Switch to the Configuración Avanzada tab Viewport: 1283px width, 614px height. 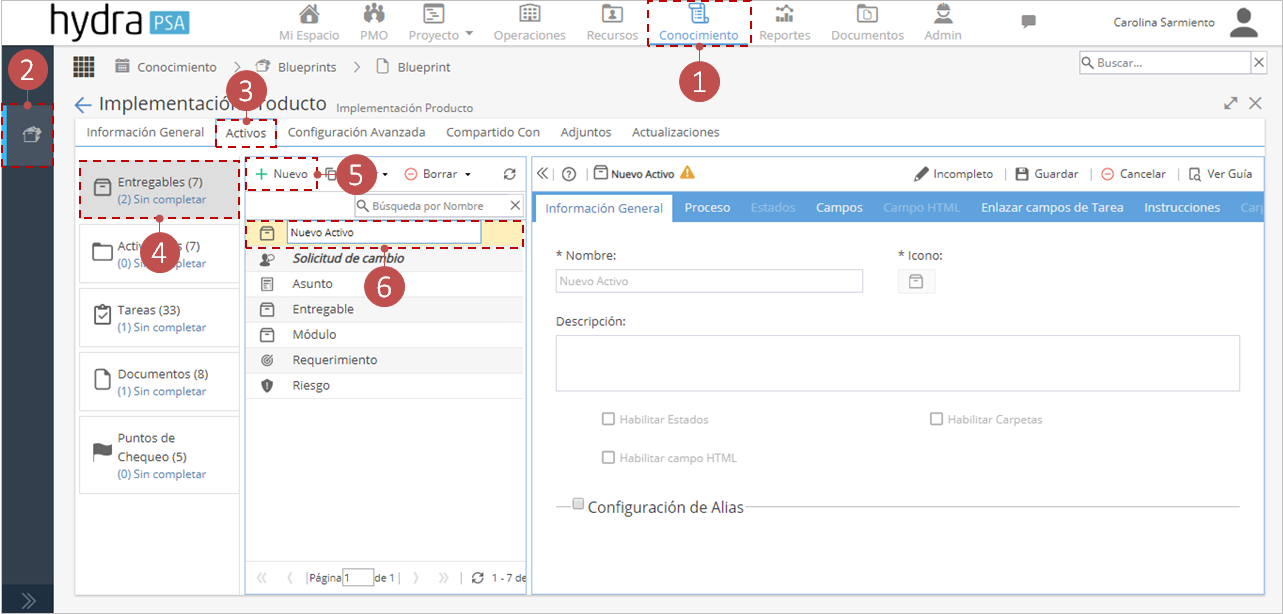click(x=356, y=132)
